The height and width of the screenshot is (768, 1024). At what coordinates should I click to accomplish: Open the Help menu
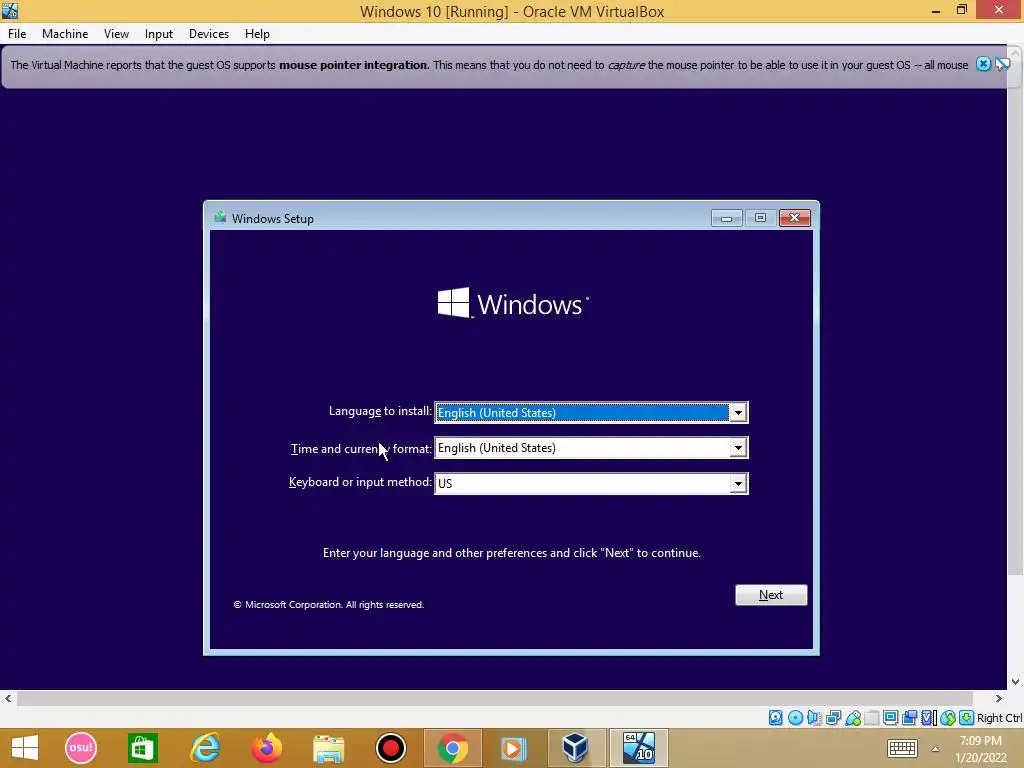[x=257, y=34]
